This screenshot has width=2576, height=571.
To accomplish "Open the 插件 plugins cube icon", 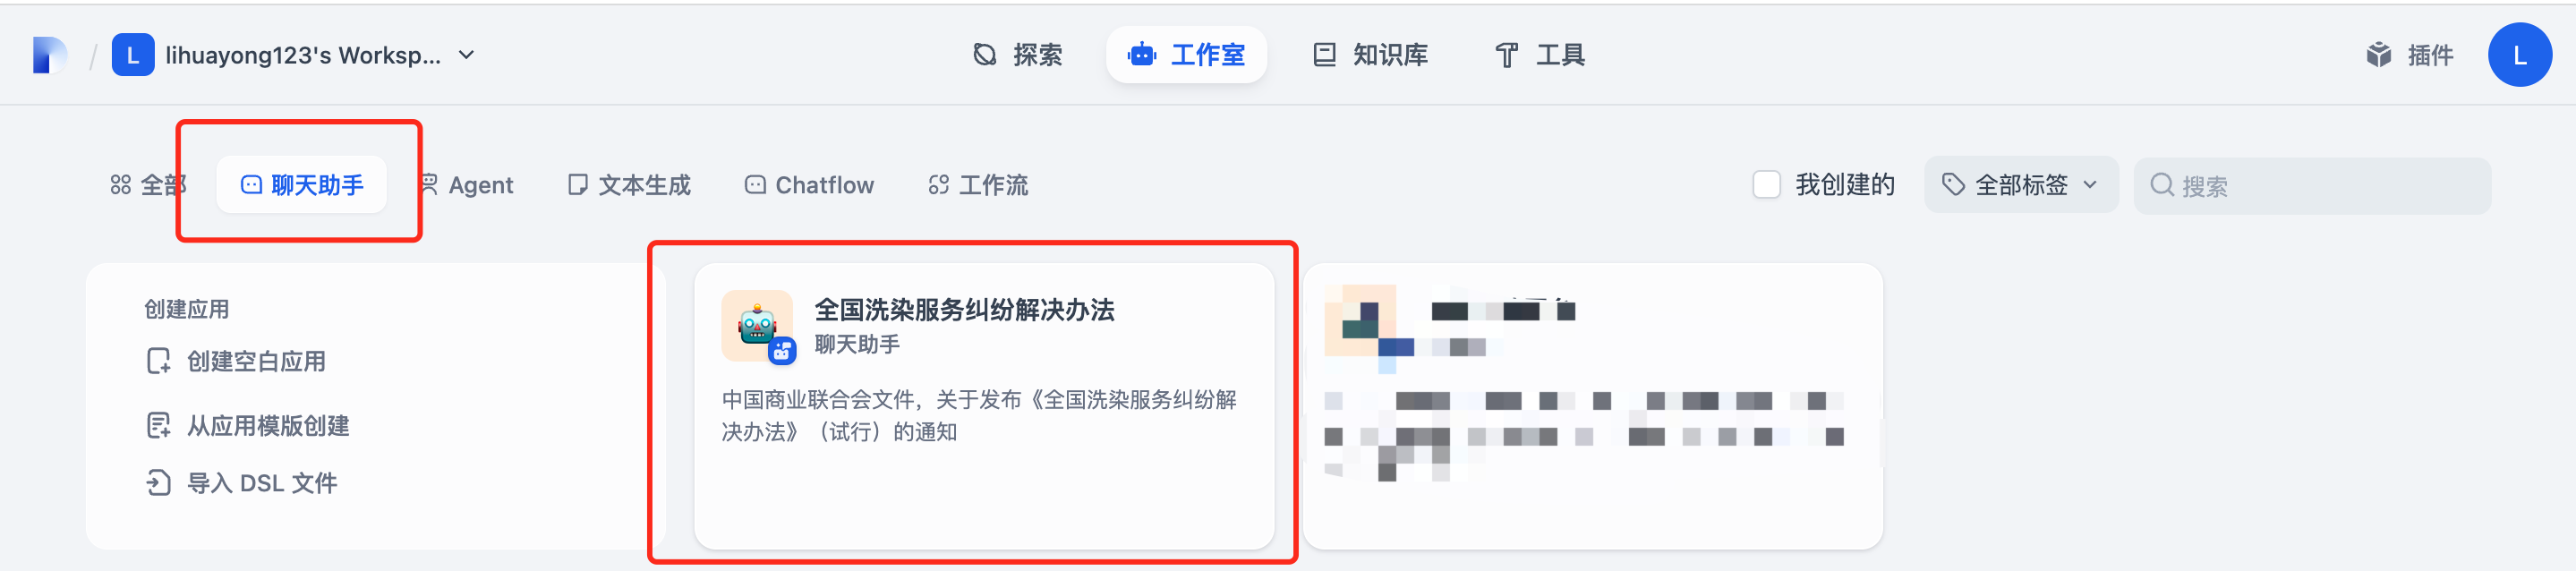I will [2378, 55].
